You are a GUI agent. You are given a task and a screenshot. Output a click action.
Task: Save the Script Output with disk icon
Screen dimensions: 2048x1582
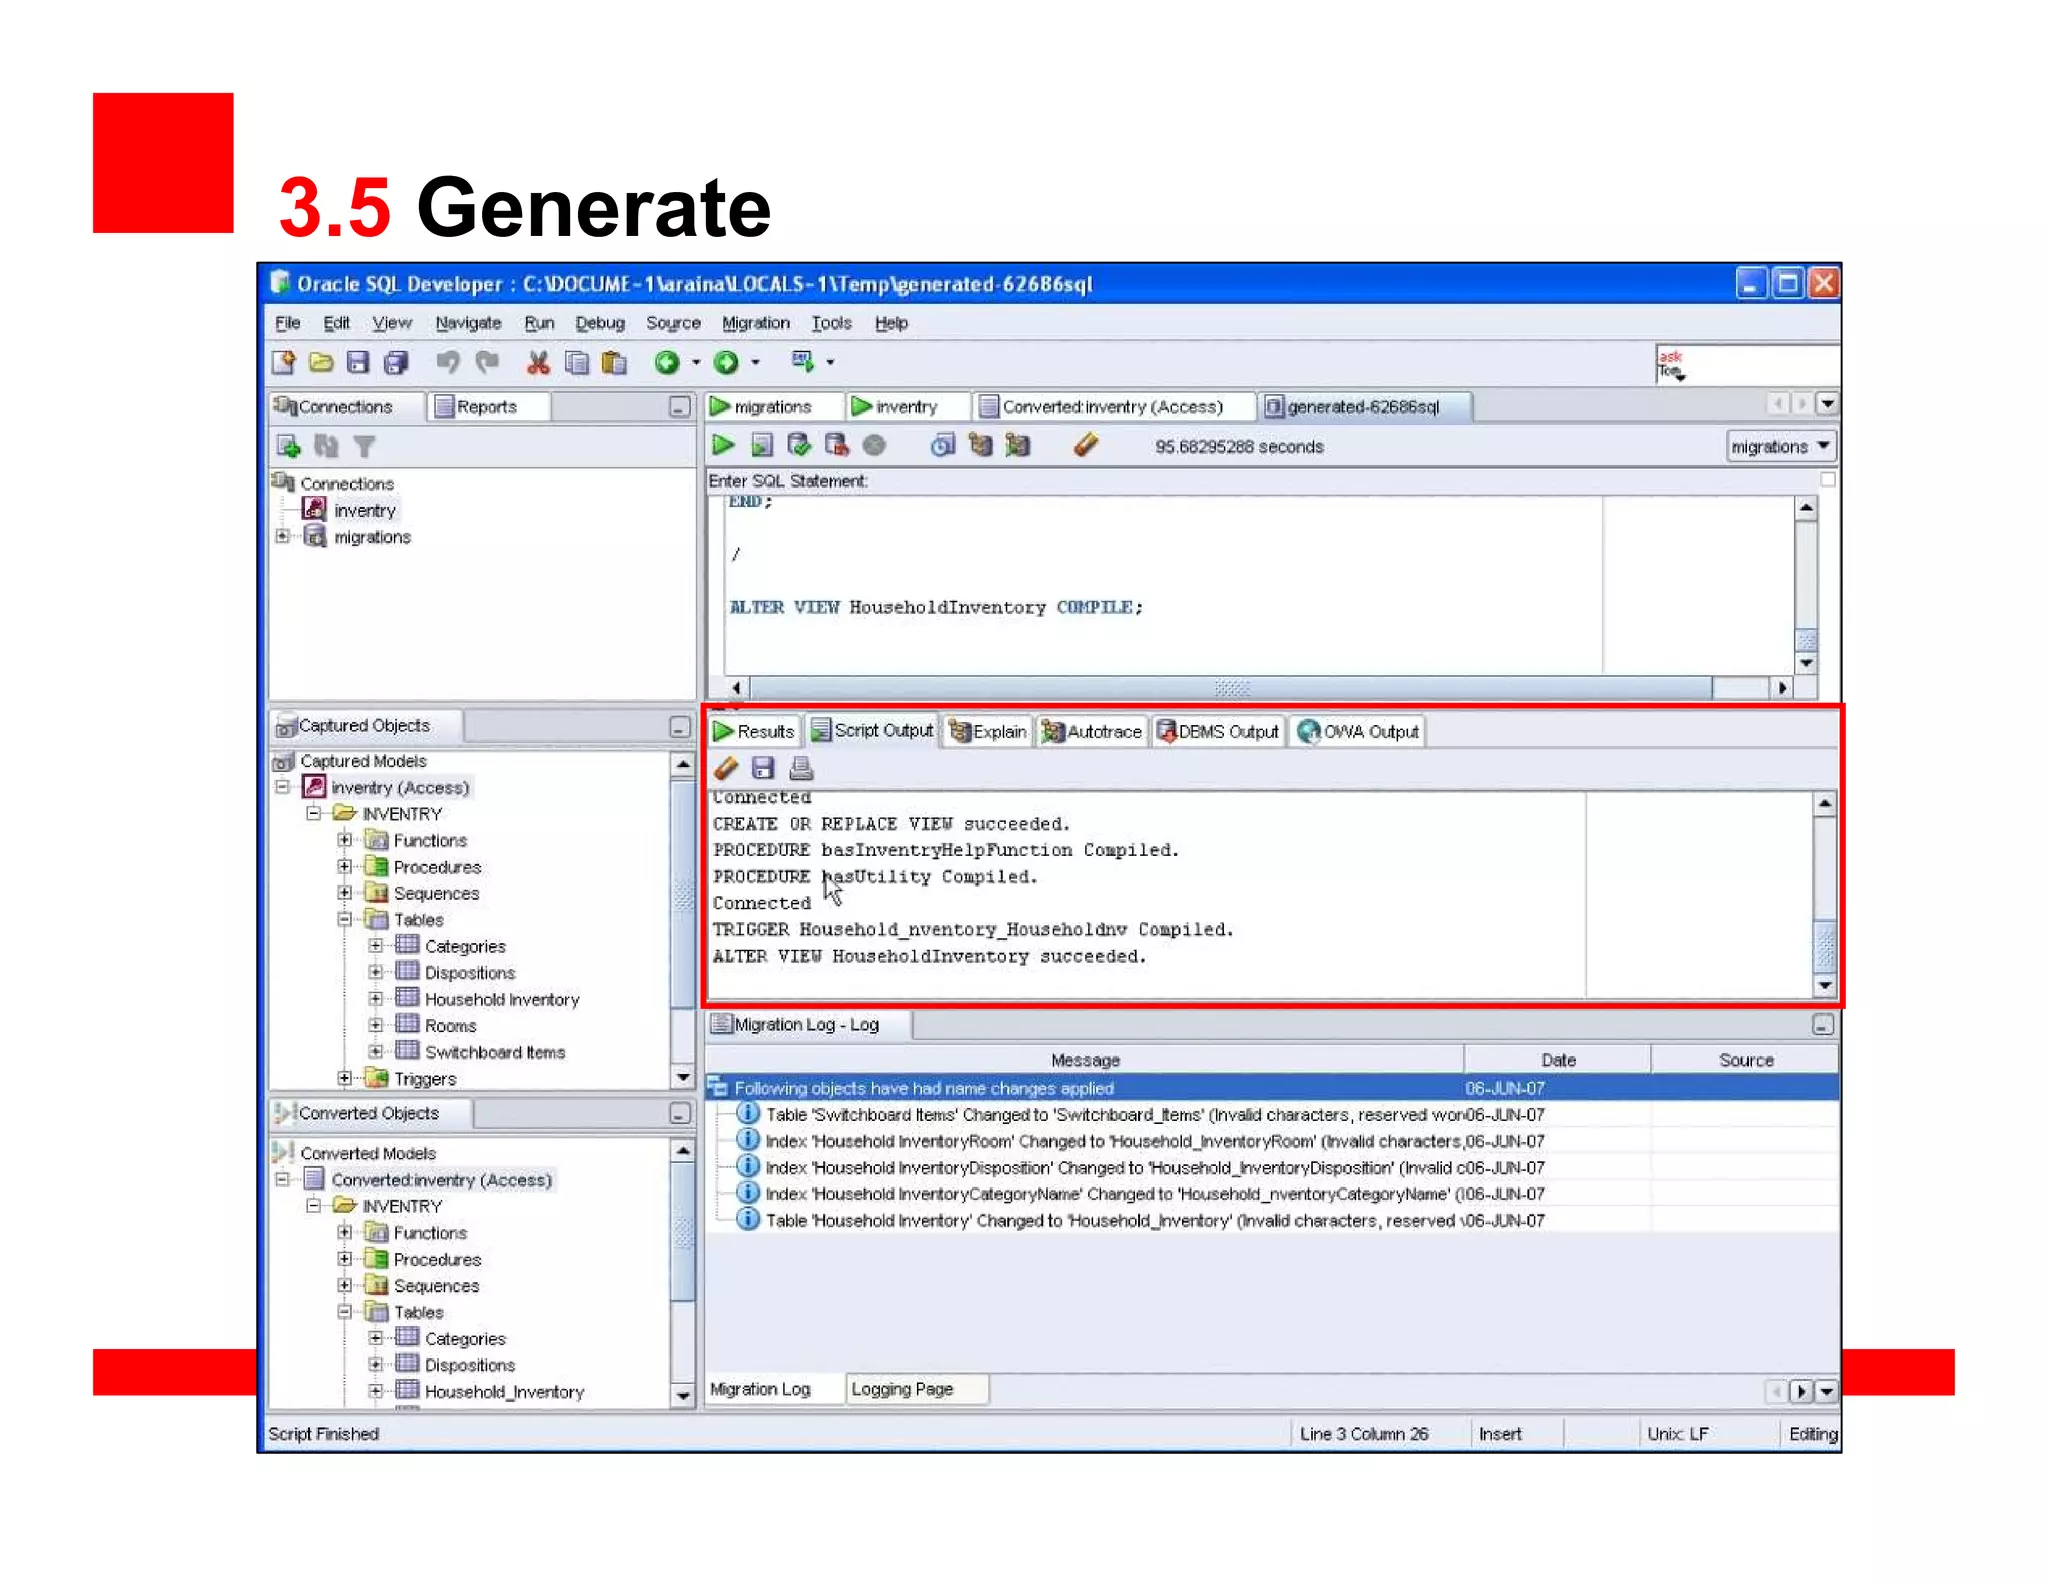[763, 768]
